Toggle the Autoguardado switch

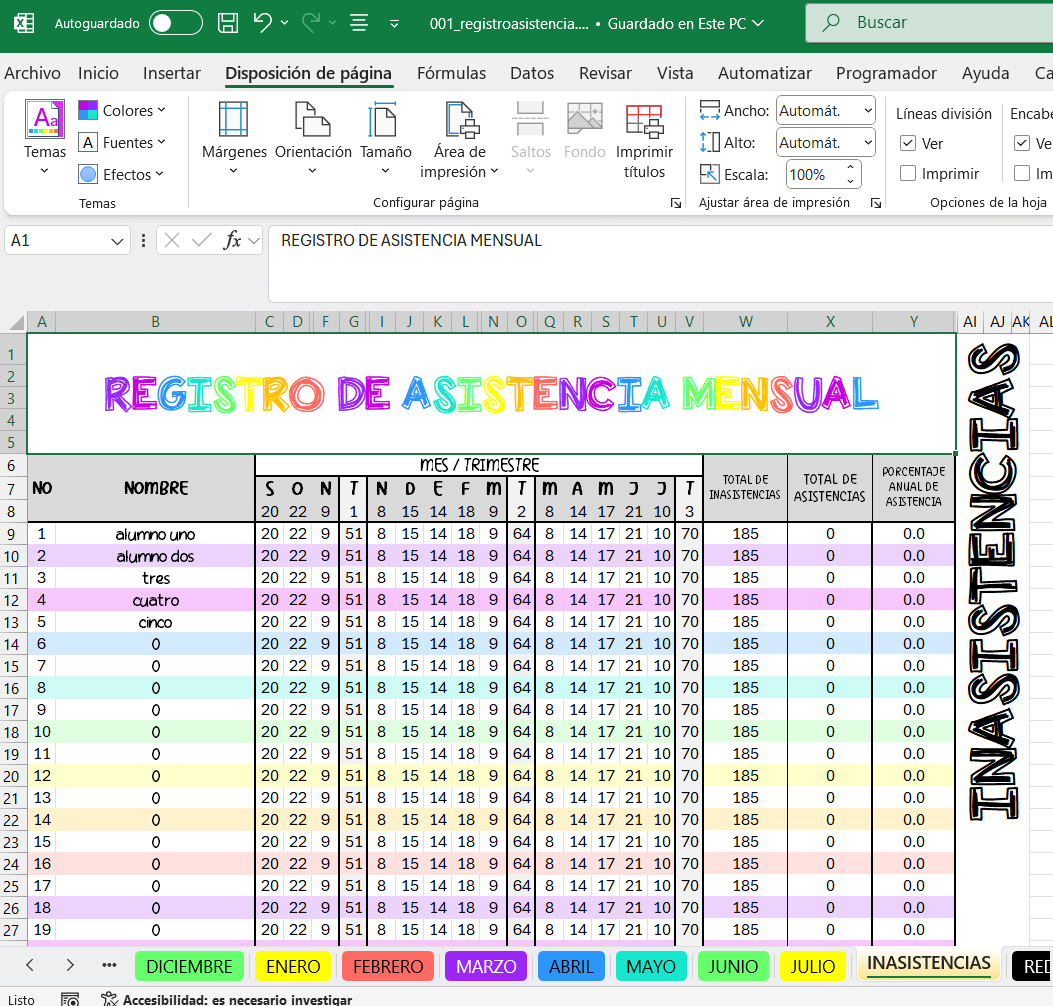(176, 23)
